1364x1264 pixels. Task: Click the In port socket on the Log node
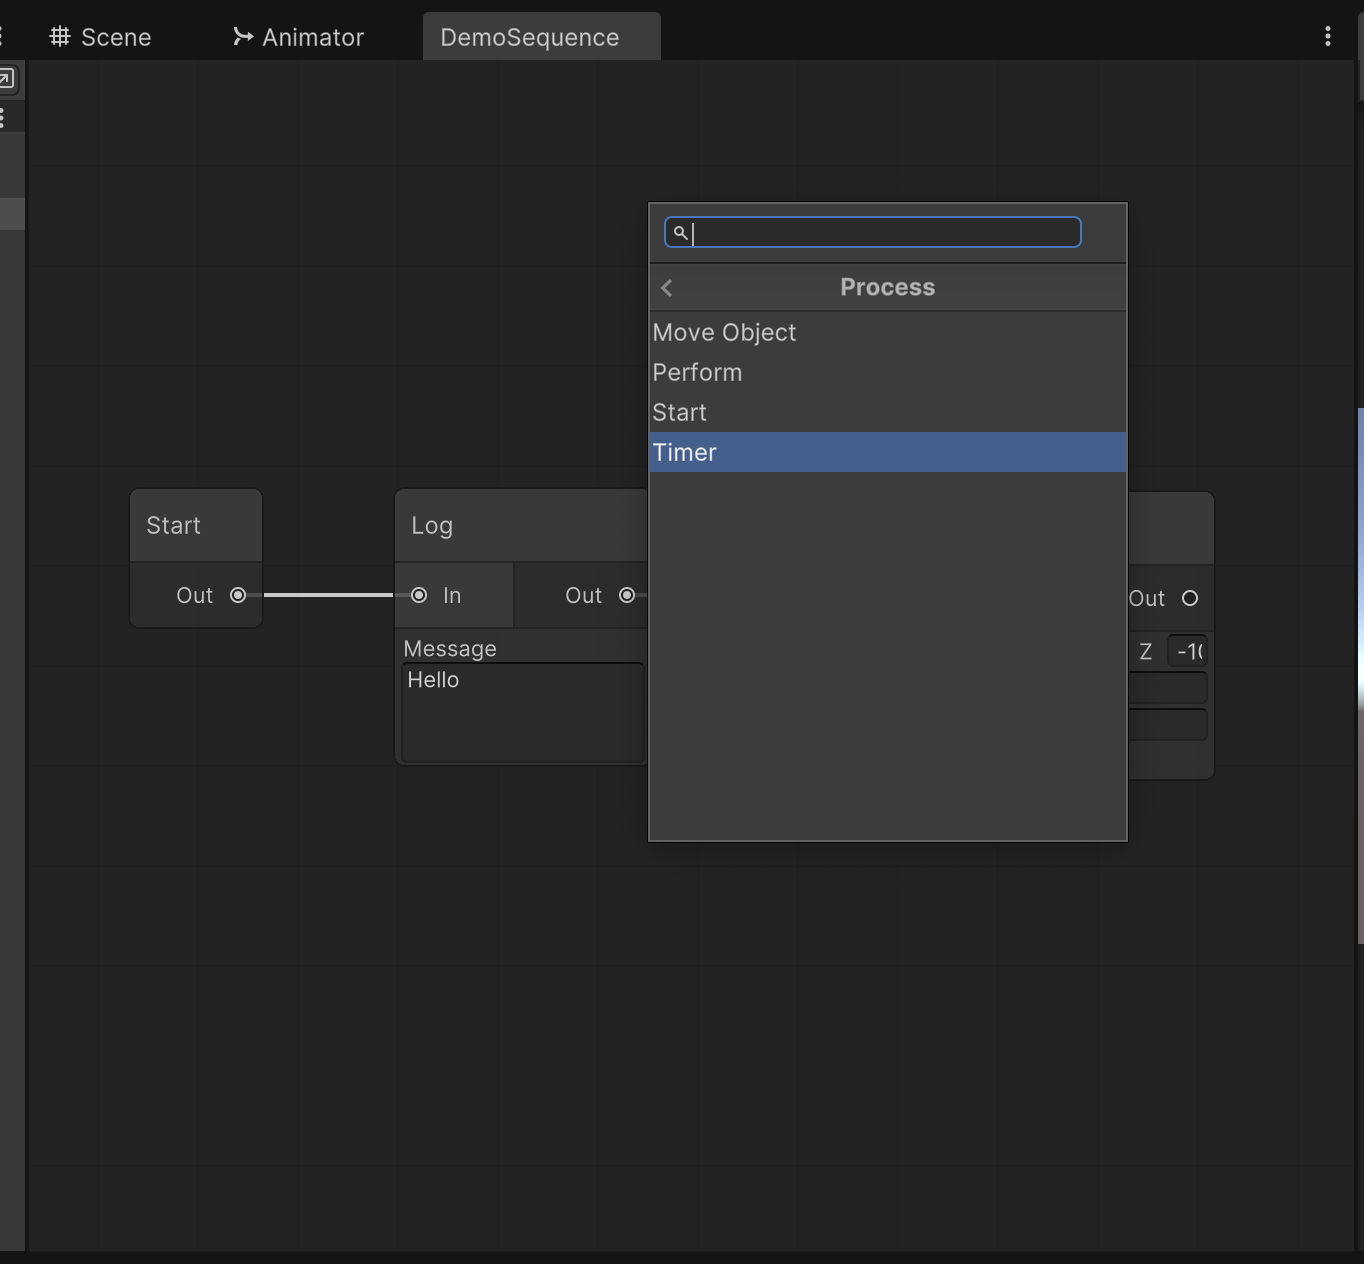pos(419,595)
